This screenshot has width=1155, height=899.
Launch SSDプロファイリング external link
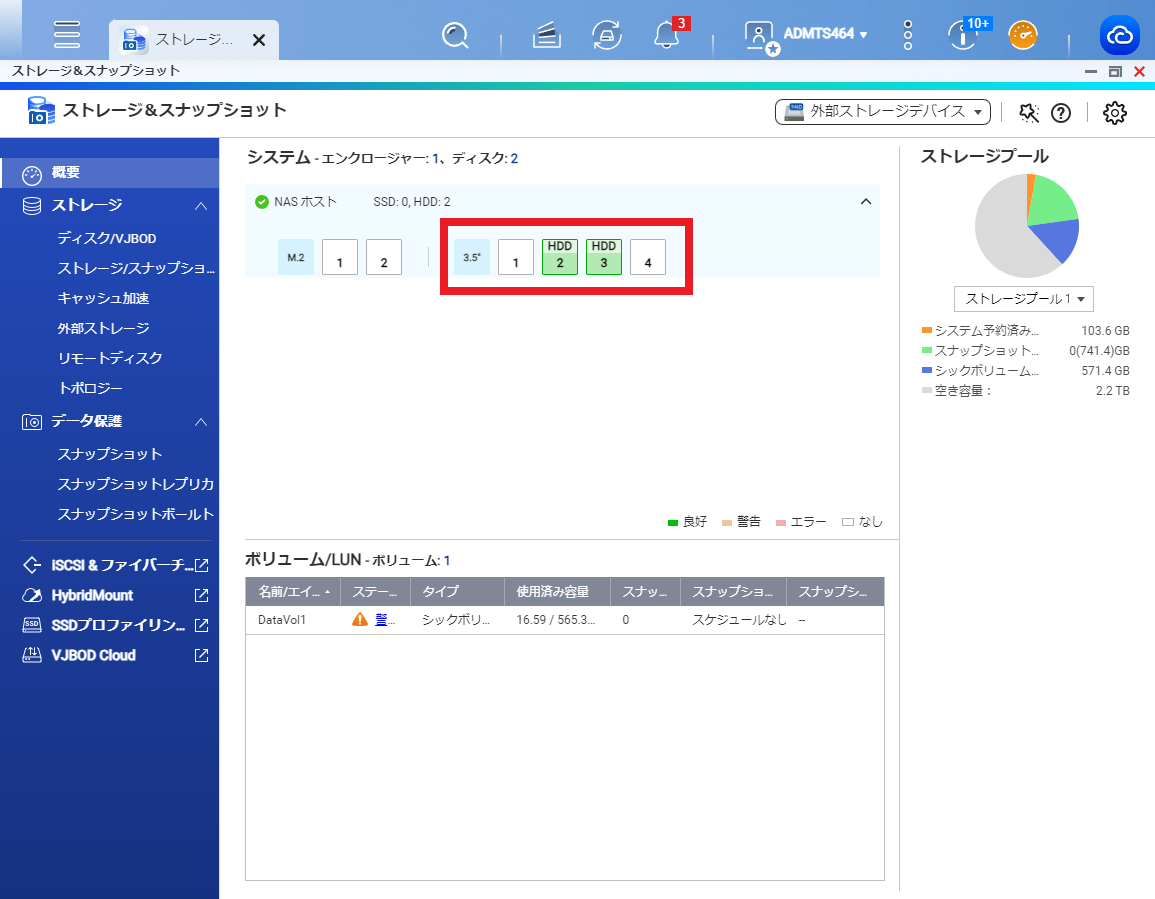pyautogui.click(x=118, y=626)
